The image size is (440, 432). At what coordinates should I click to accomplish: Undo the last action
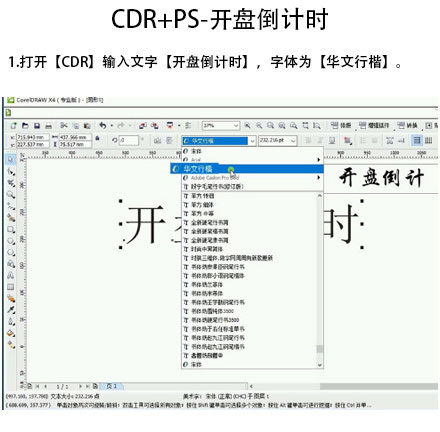coord(103,126)
